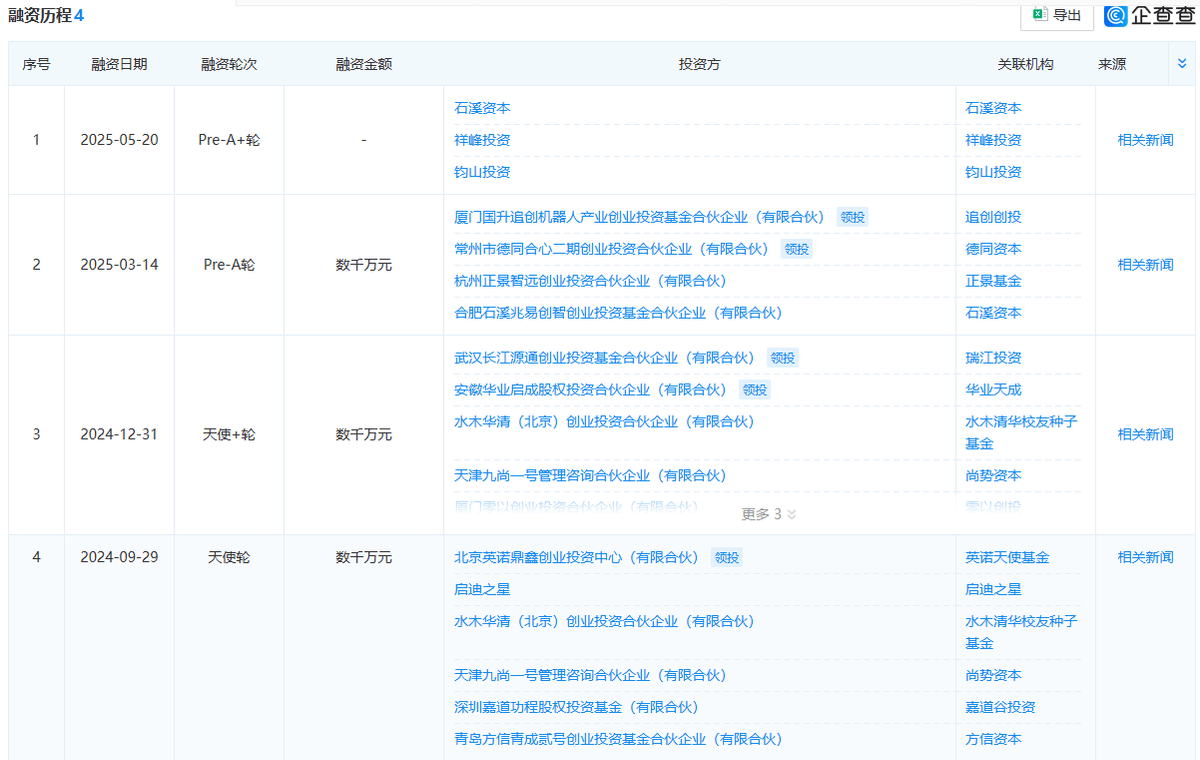Image resolution: width=1200 pixels, height=760 pixels.
Task: Select round cell 天使+轮
Action: 229,434
